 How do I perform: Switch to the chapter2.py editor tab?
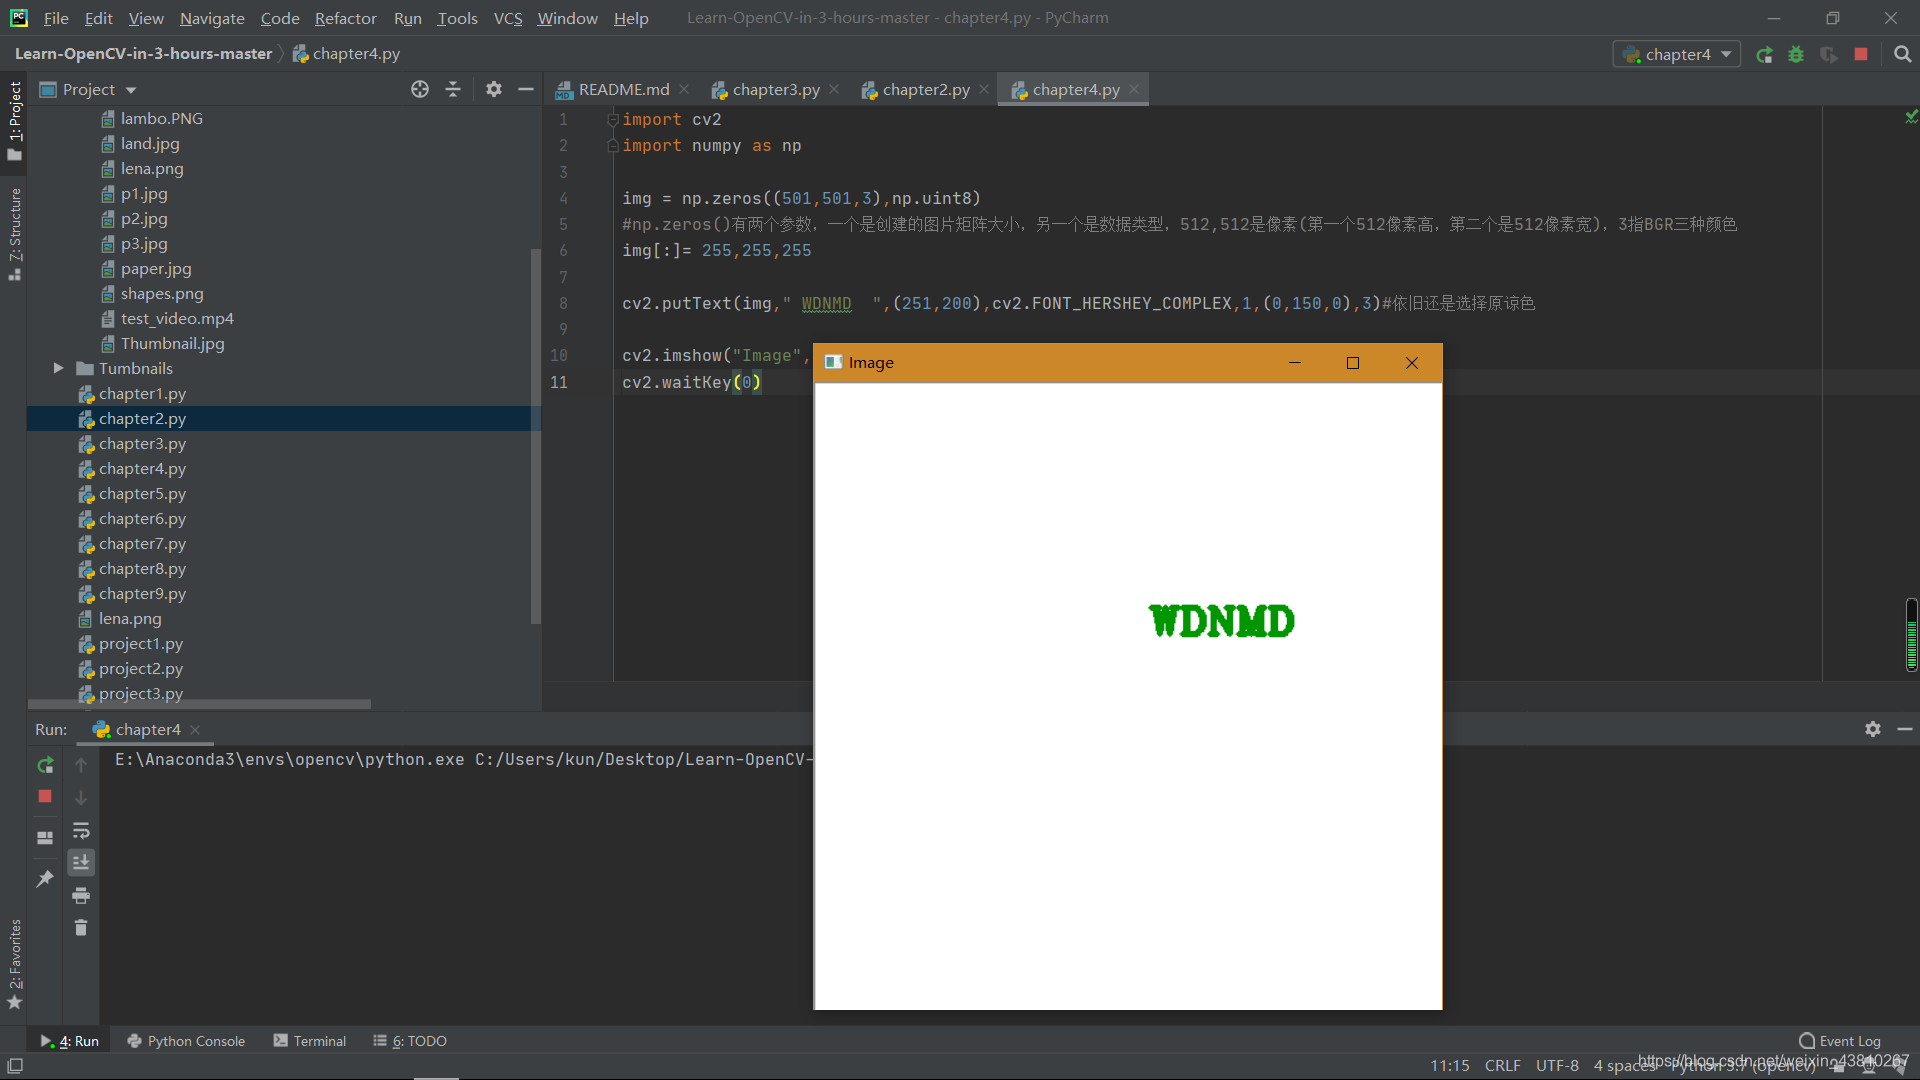(x=925, y=90)
